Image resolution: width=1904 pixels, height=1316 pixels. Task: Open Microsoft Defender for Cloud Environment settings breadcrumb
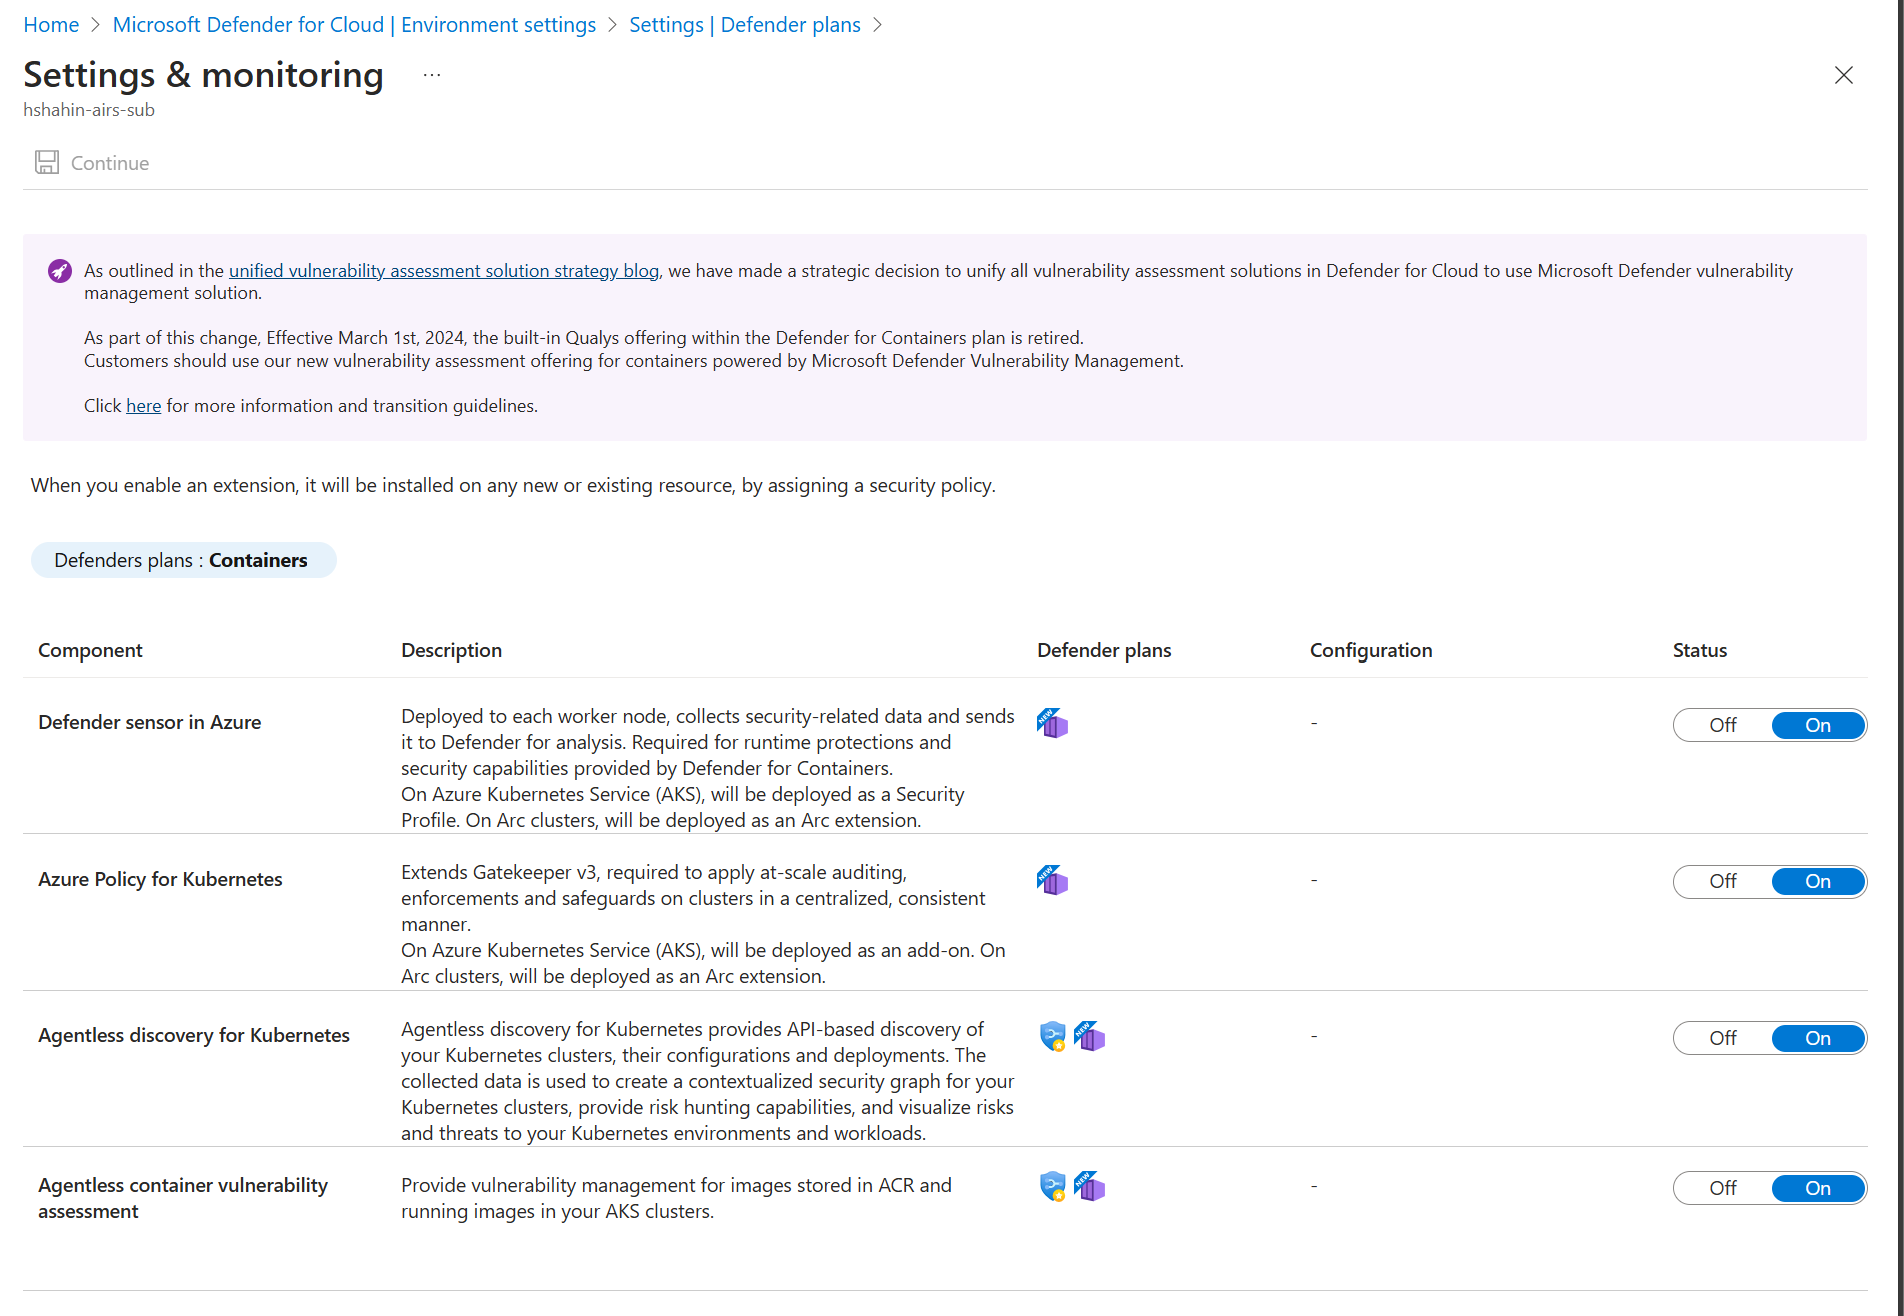[x=354, y=25]
